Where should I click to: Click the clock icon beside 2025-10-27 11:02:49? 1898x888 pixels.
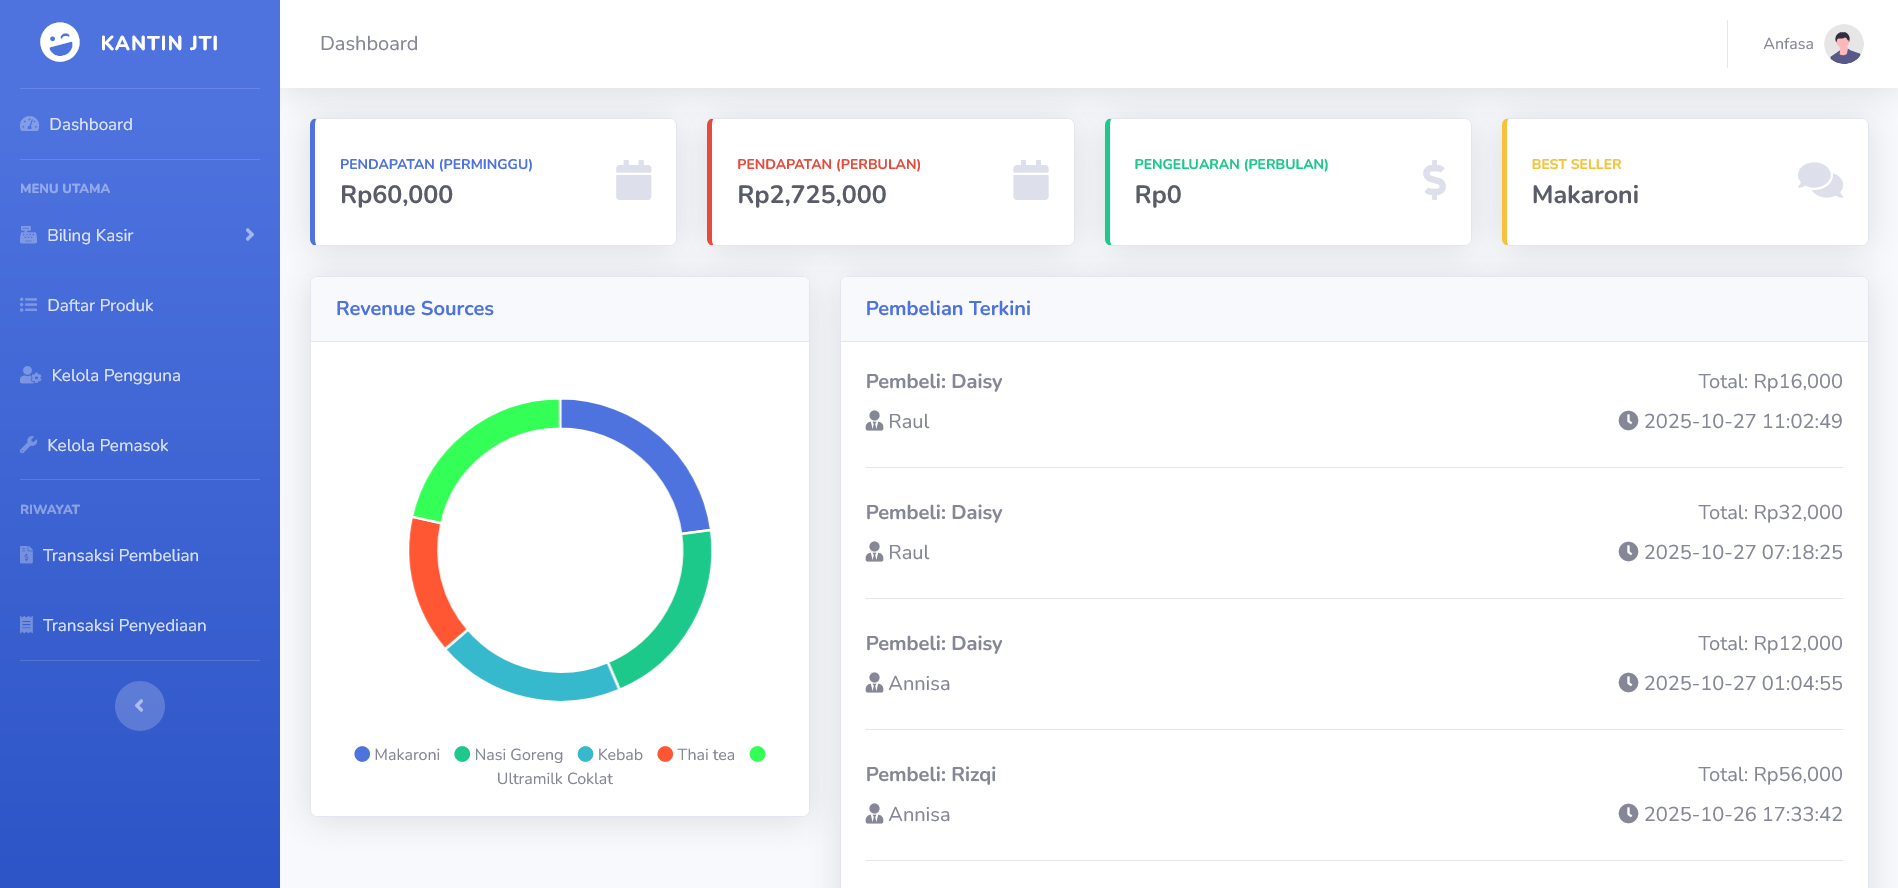(x=1628, y=421)
